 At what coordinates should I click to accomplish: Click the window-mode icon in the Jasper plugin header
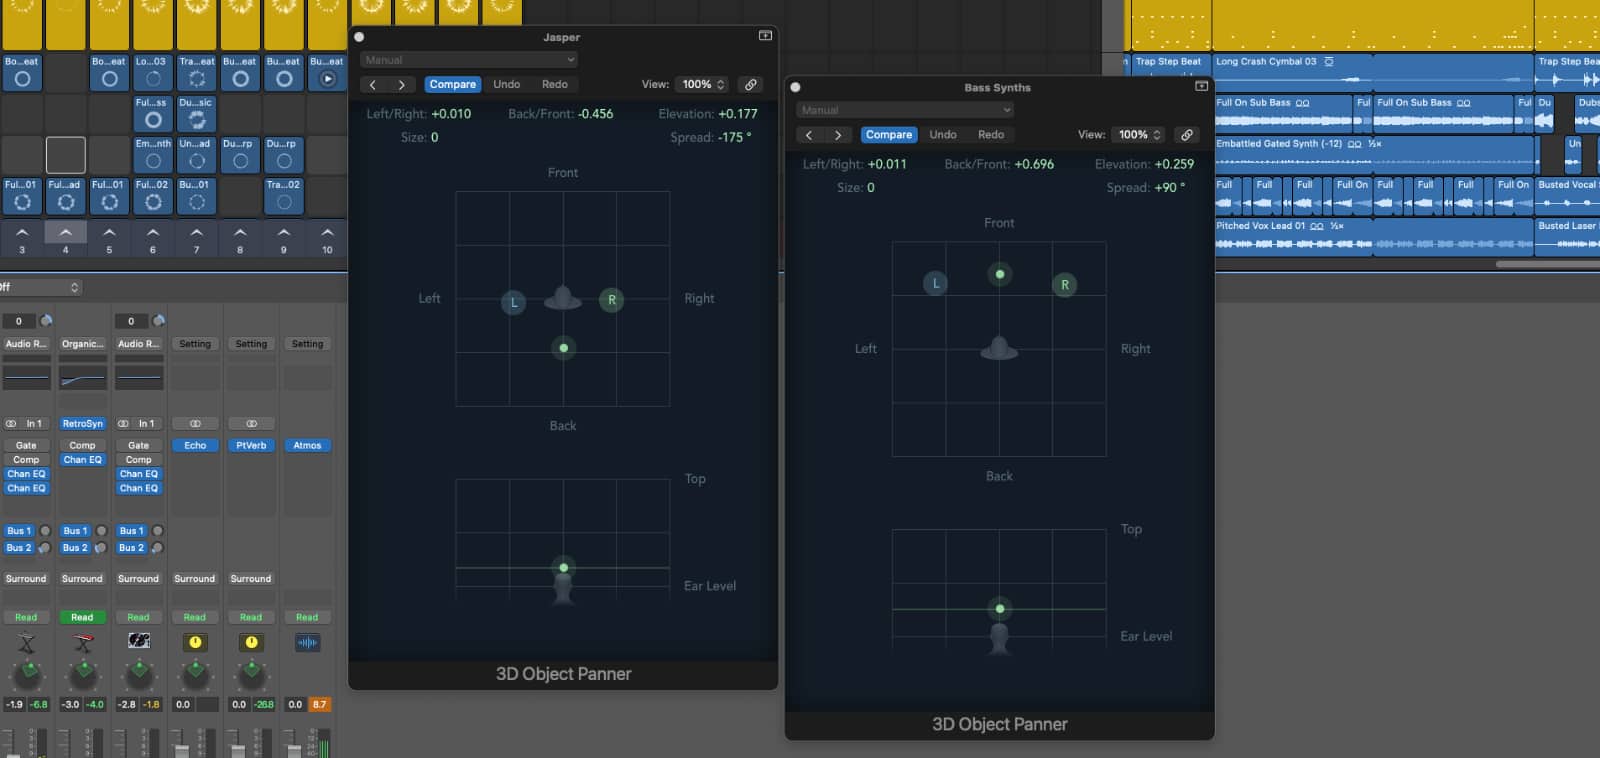[765, 36]
